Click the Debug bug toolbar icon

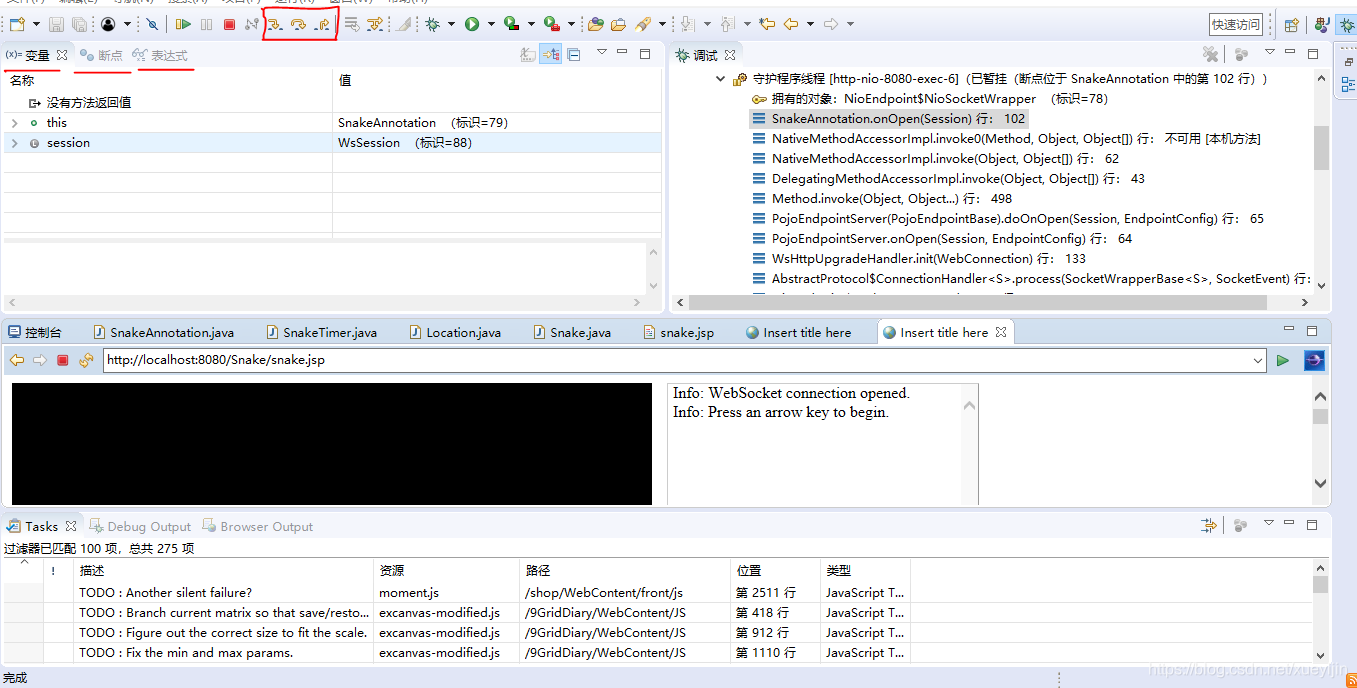coord(430,22)
